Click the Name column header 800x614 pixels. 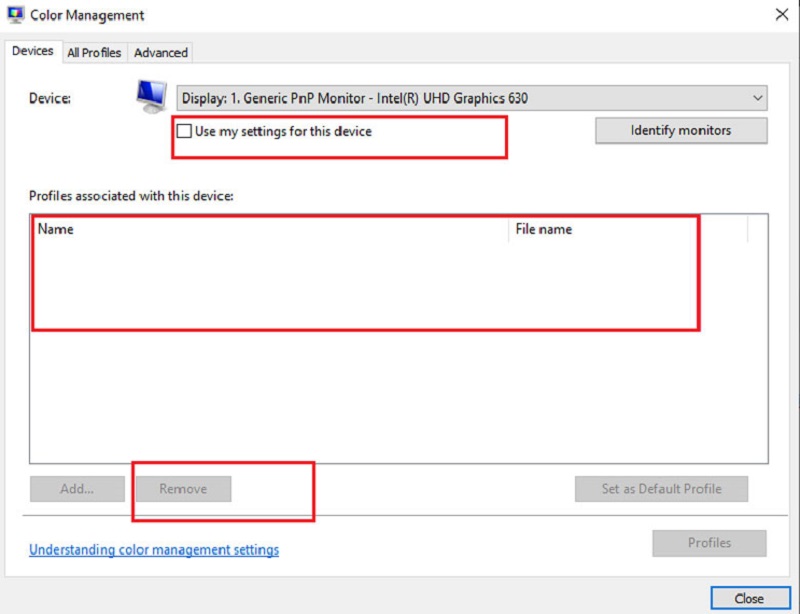[x=54, y=229]
